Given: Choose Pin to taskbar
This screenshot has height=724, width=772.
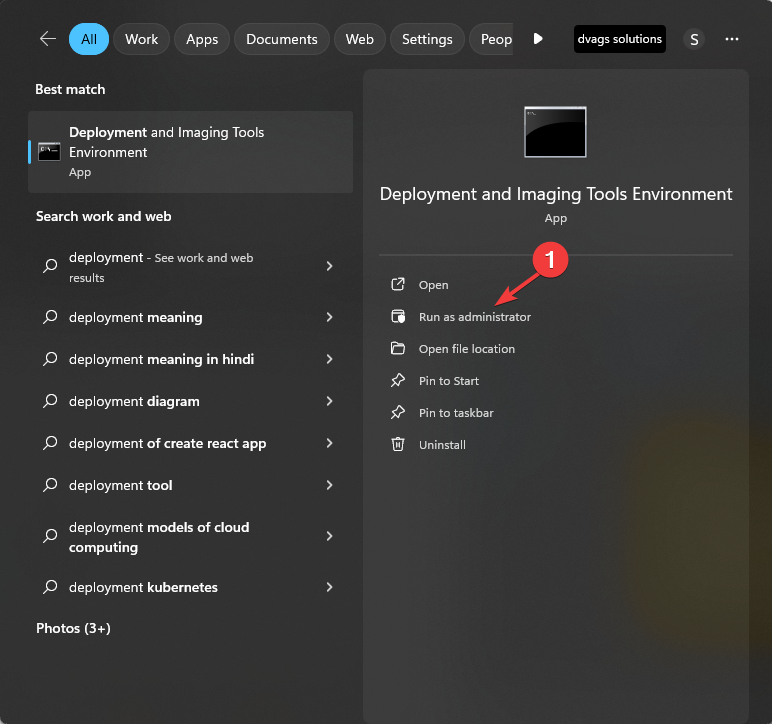Looking at the screenshot, I should pos(456,413).
